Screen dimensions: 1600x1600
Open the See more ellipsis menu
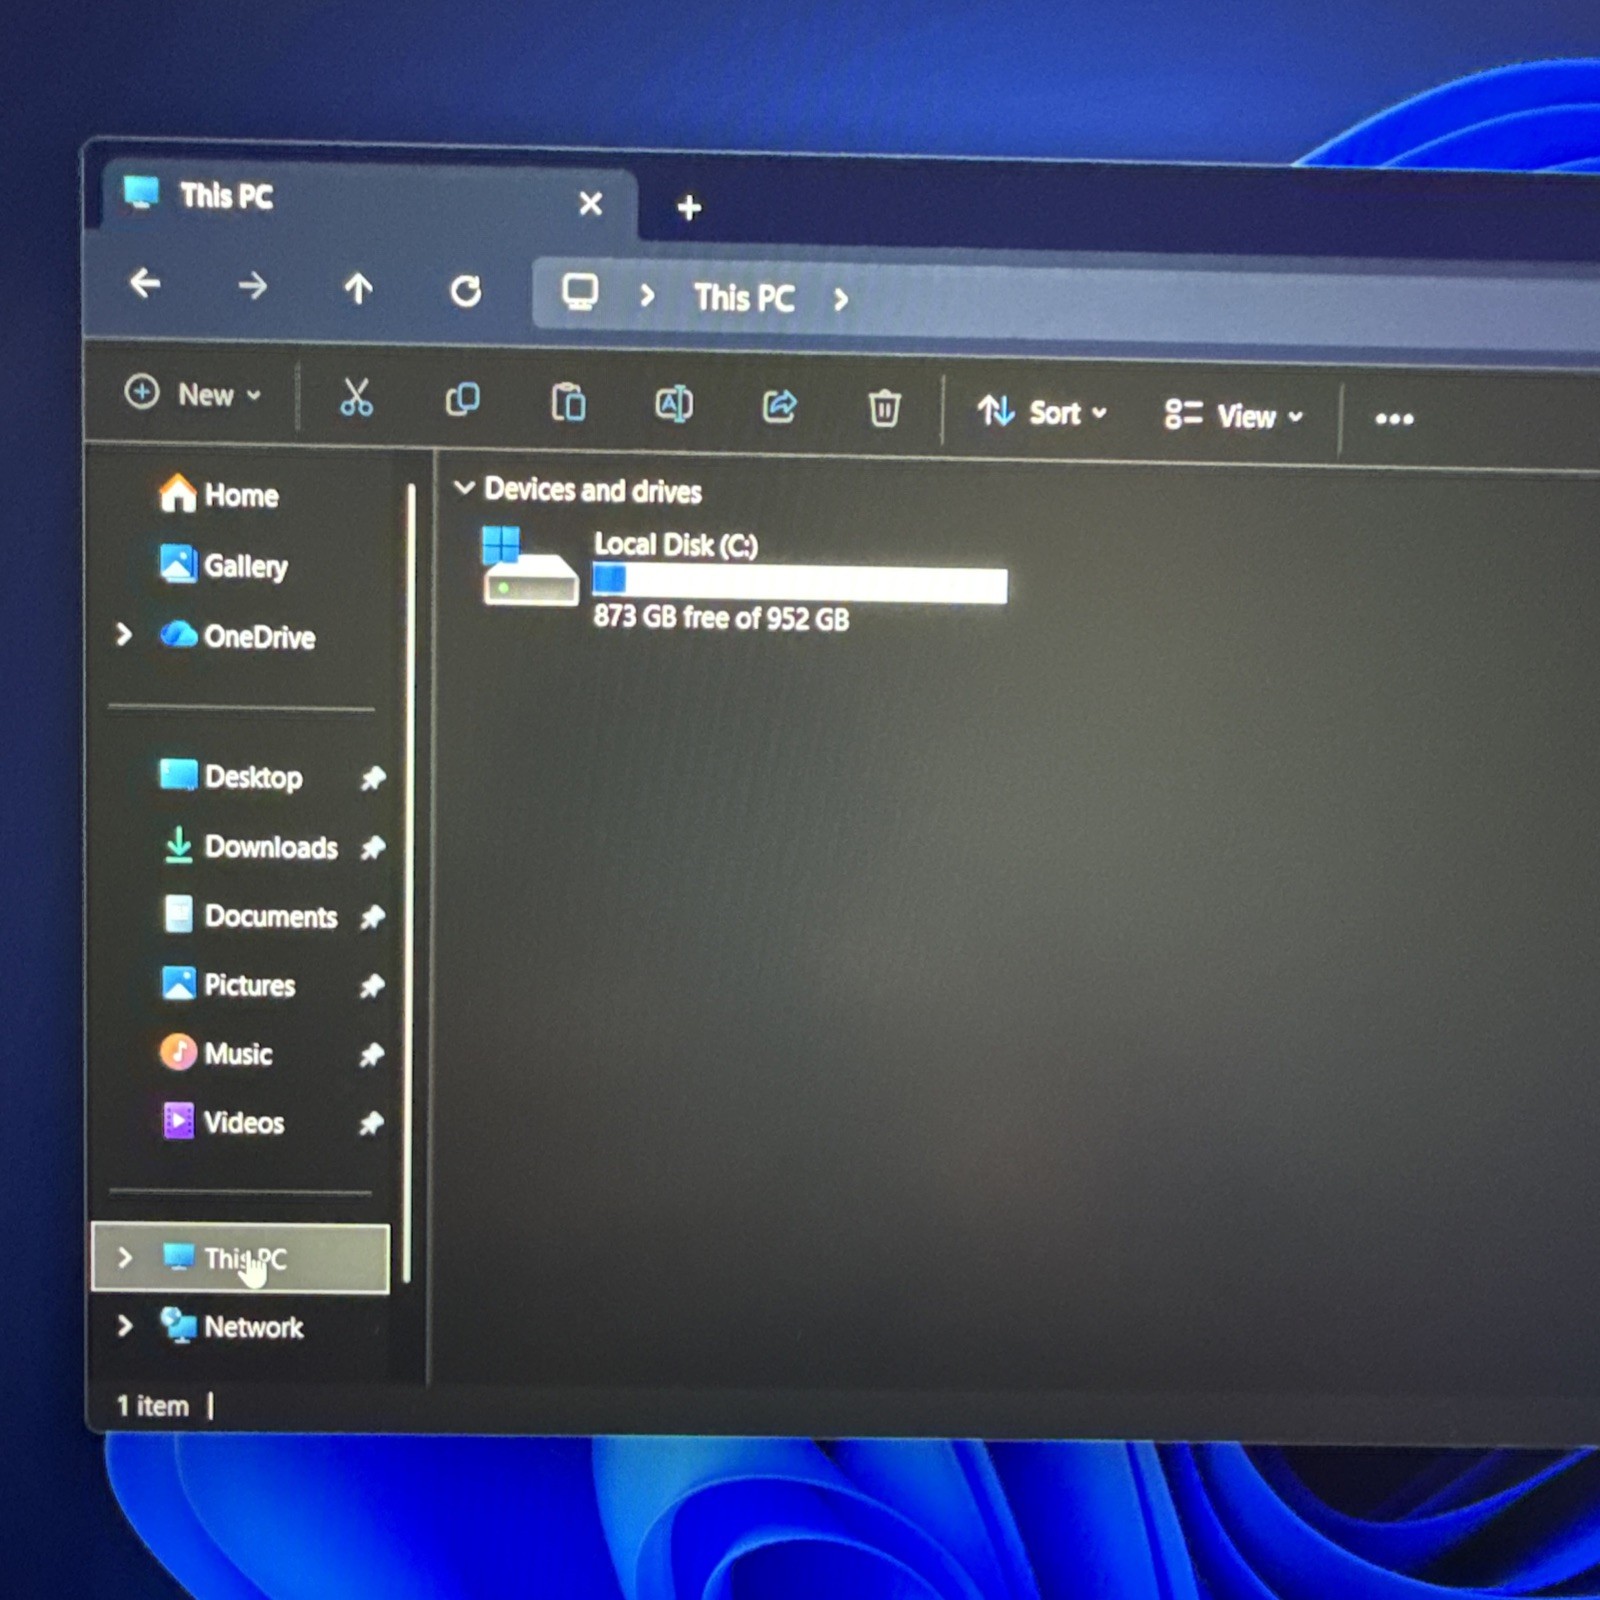(x=1394, y=419)
